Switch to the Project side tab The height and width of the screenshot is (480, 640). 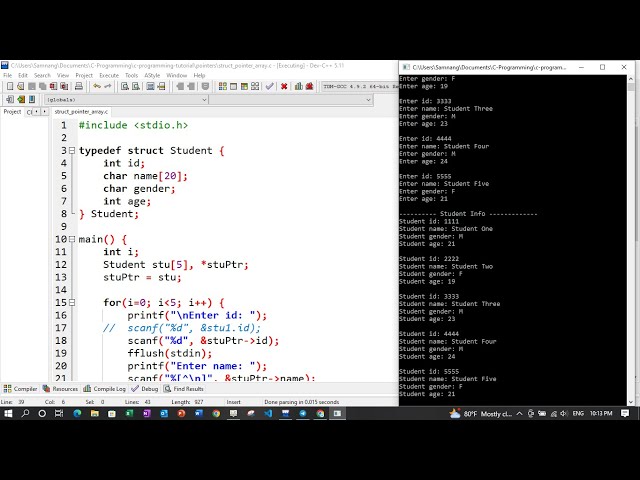(x=12, y=111)
